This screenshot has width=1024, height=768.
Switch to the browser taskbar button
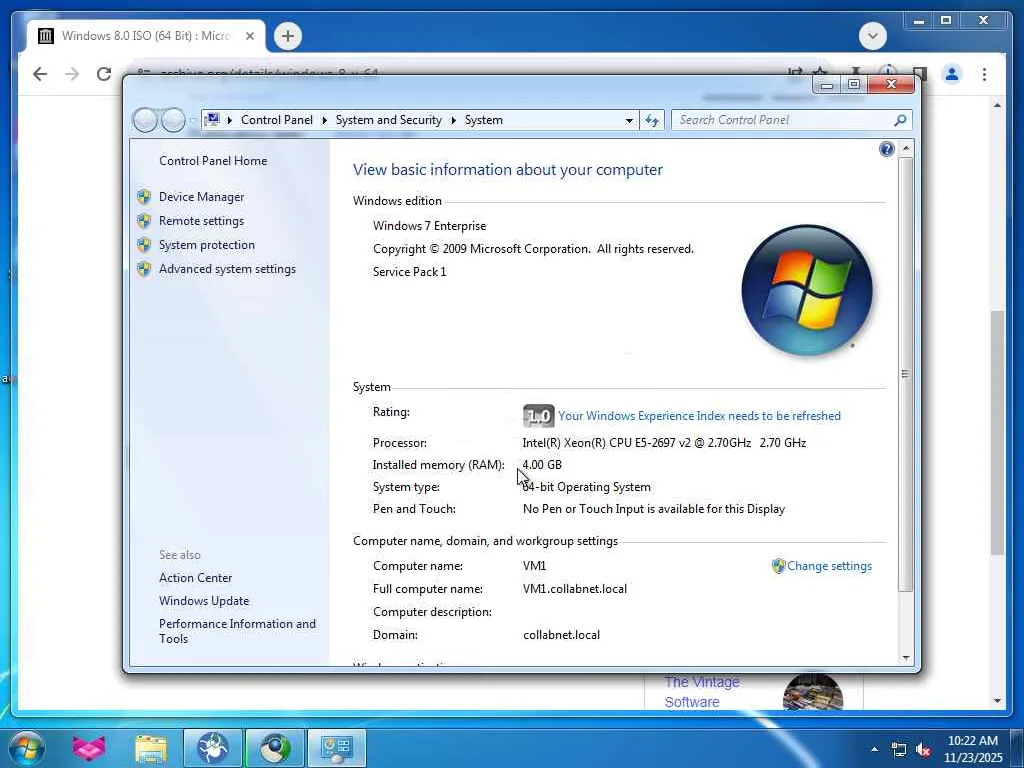point(275,748)
